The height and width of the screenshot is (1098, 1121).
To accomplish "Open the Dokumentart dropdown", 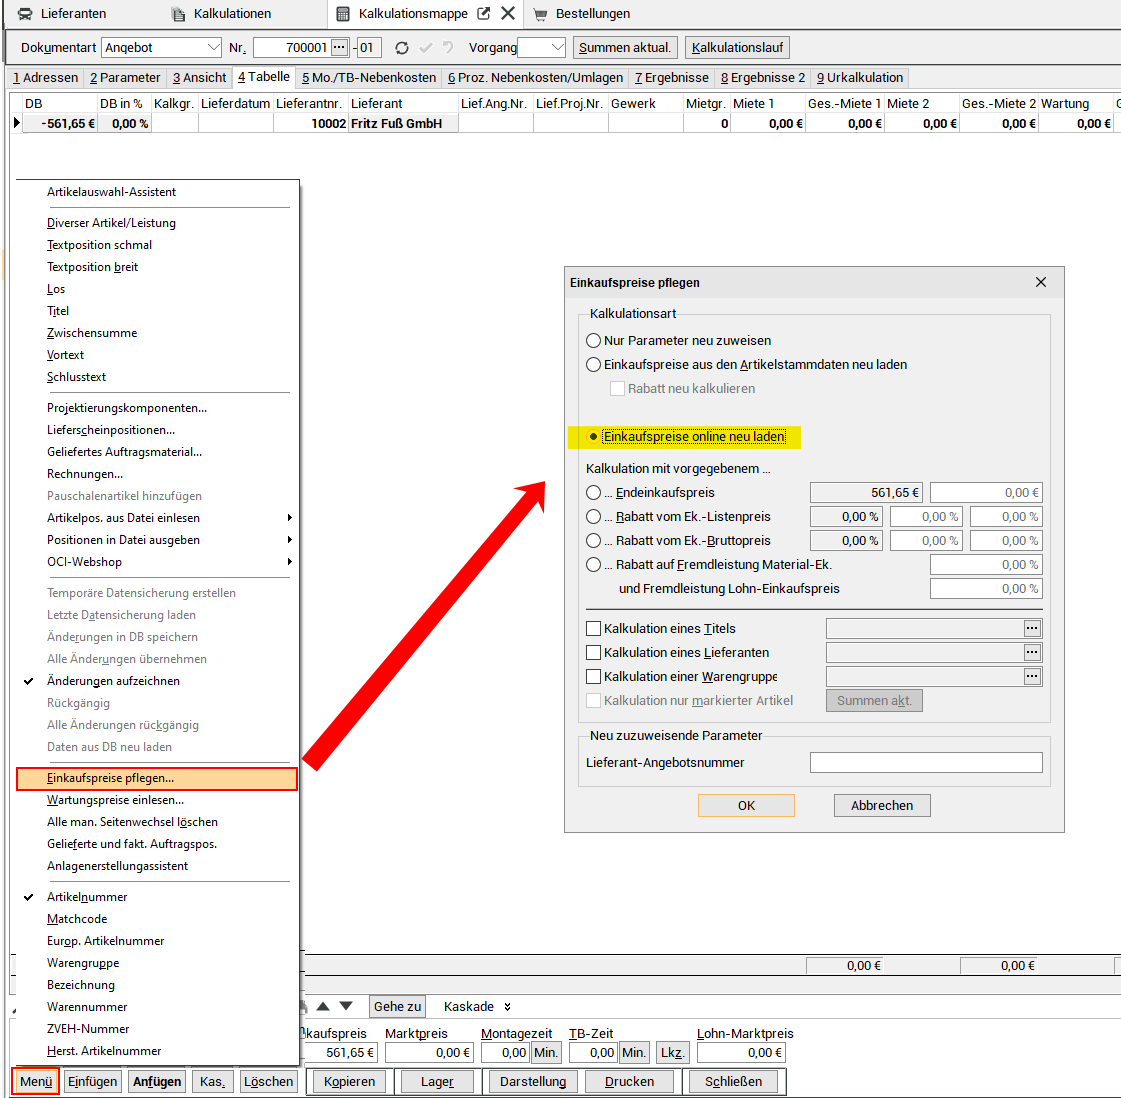I will 213,48.
